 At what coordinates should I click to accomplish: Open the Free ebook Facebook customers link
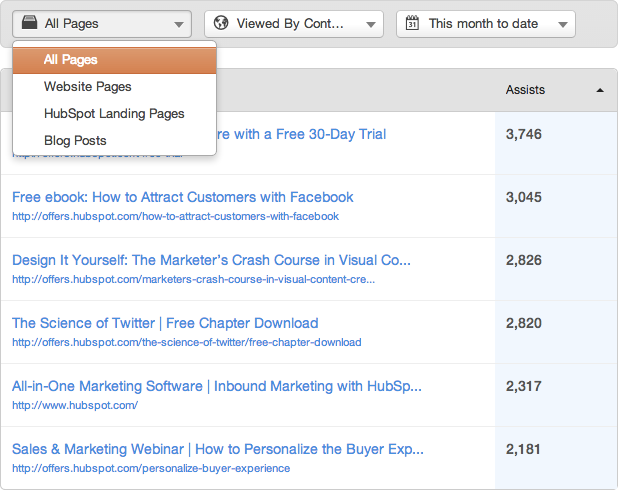coord(182,197)
